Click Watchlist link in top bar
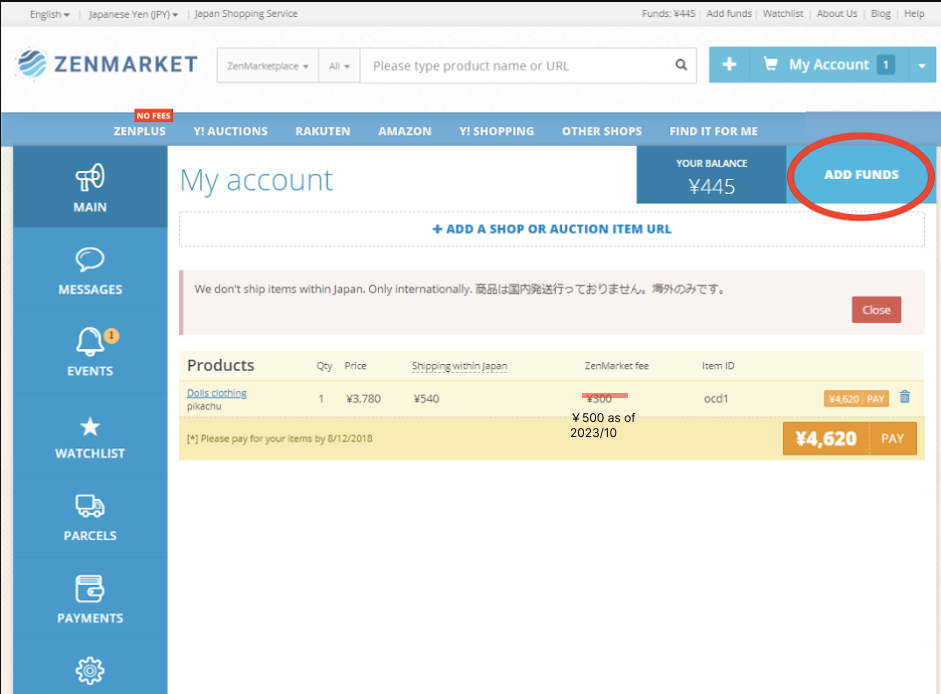This screenshot has width=941, height=694. pos(783,13)
